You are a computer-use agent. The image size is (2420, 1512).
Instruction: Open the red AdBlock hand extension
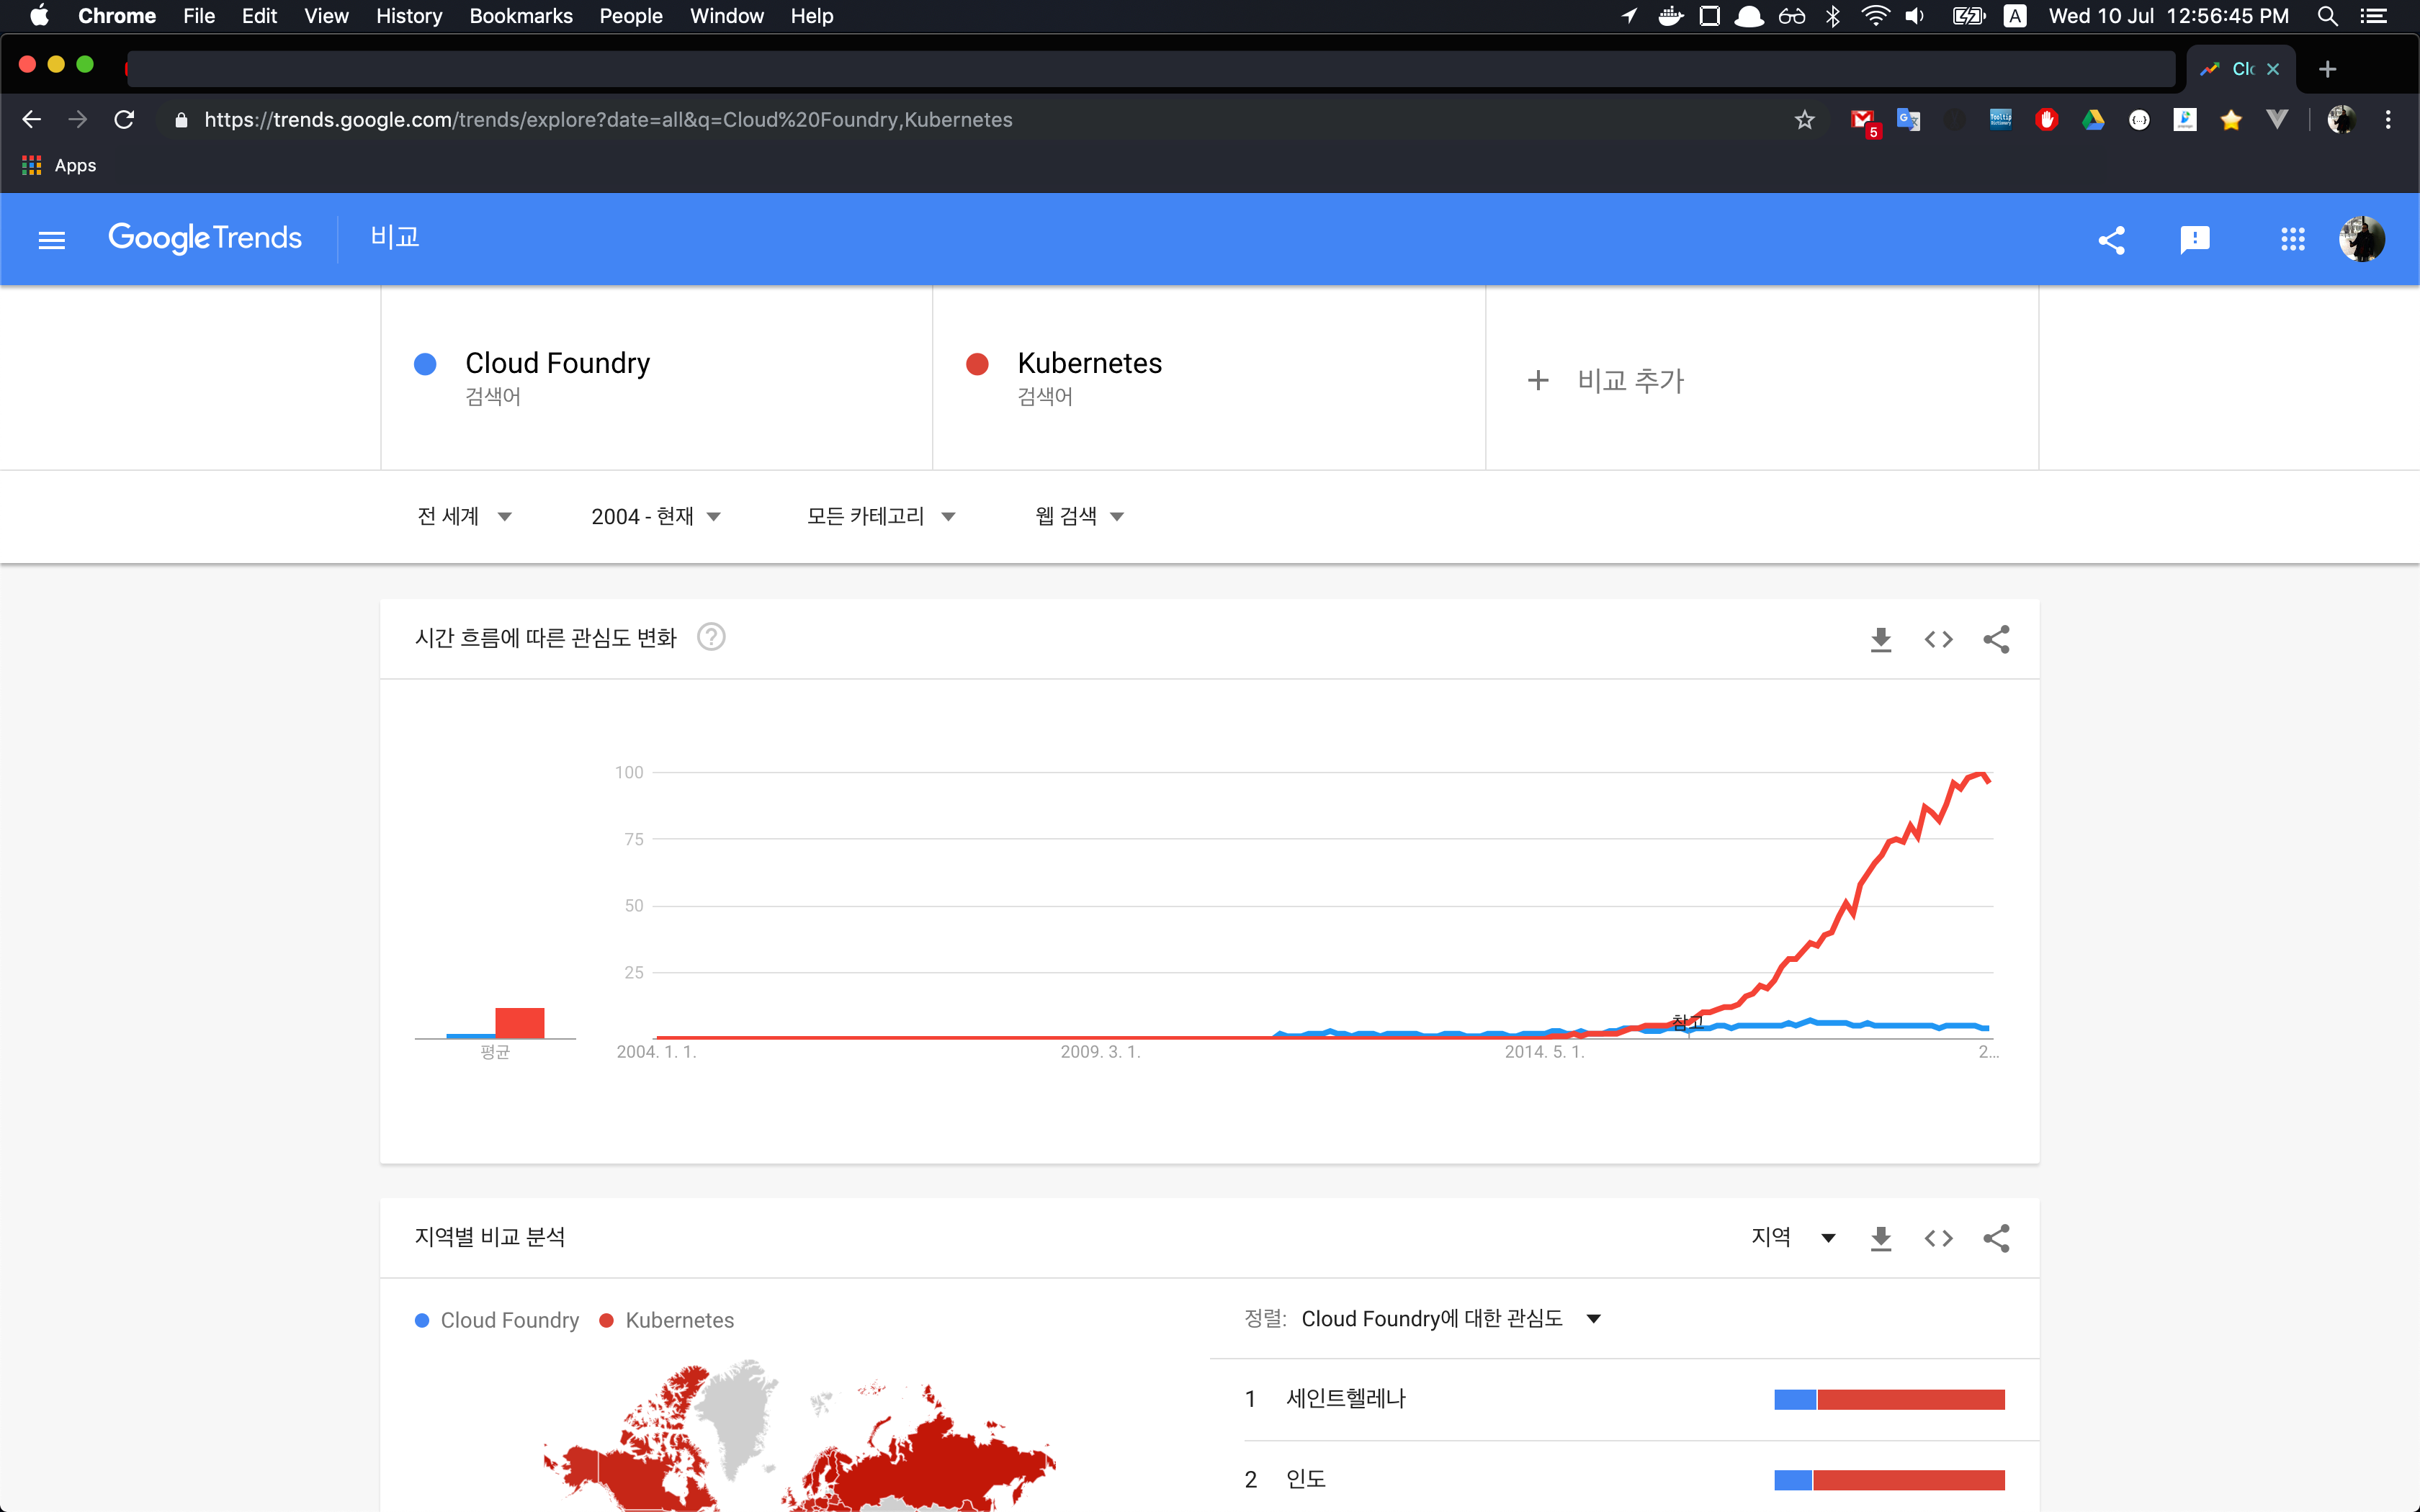[x=2046, y=120]
